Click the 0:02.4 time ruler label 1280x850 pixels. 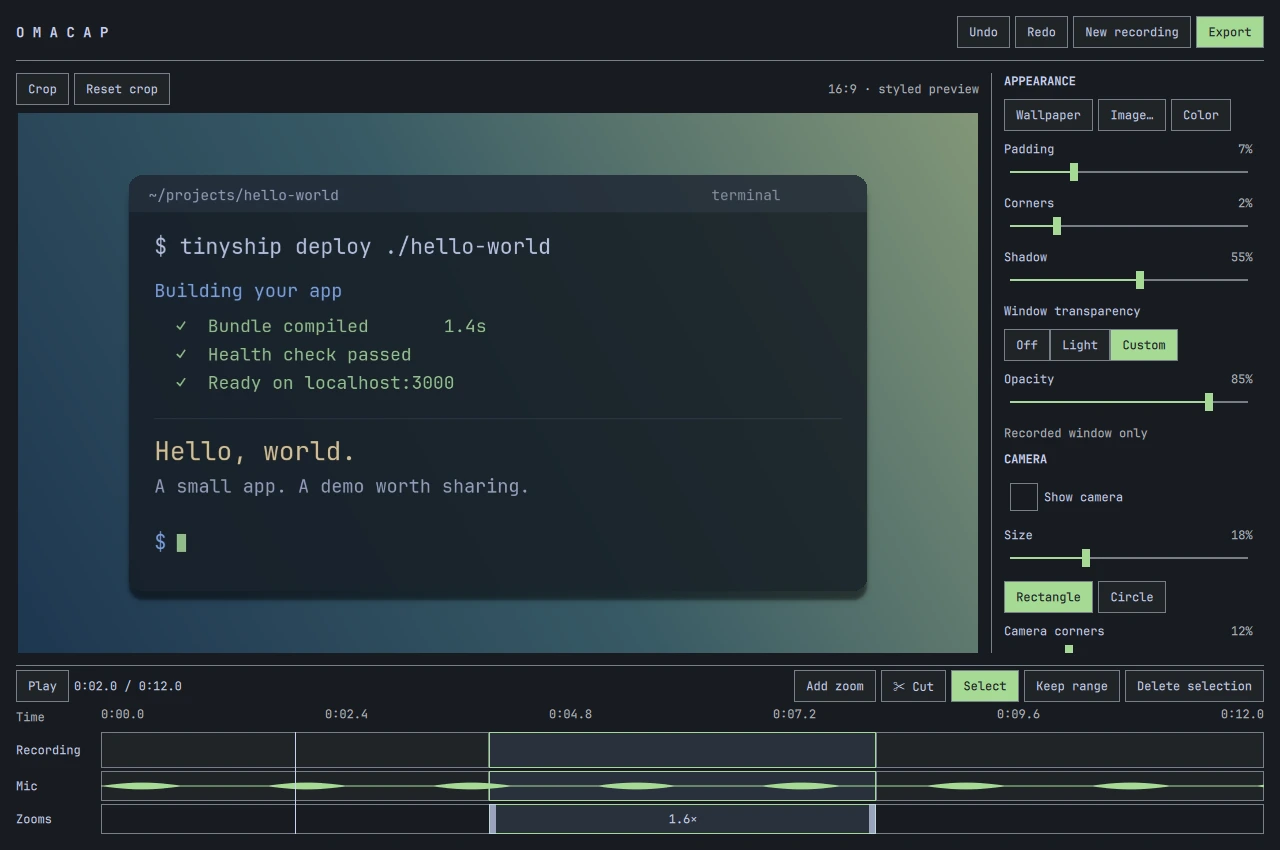point(346,714)
